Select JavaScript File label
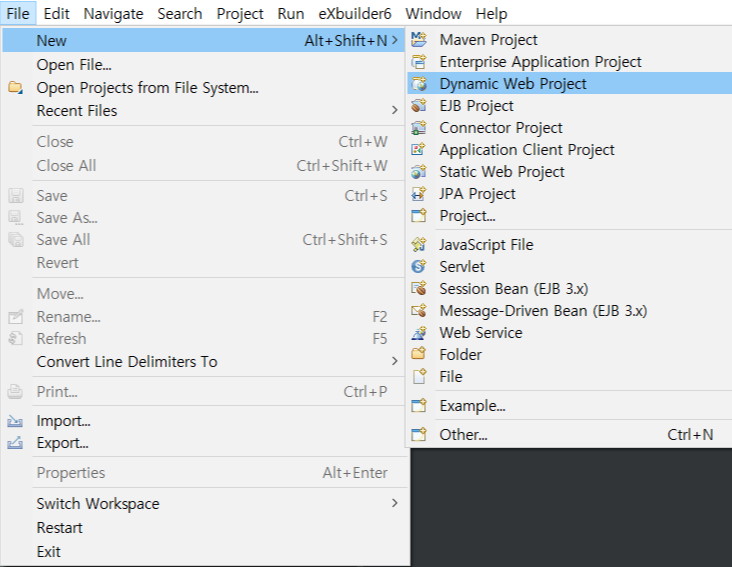 (x=486, y=245)
